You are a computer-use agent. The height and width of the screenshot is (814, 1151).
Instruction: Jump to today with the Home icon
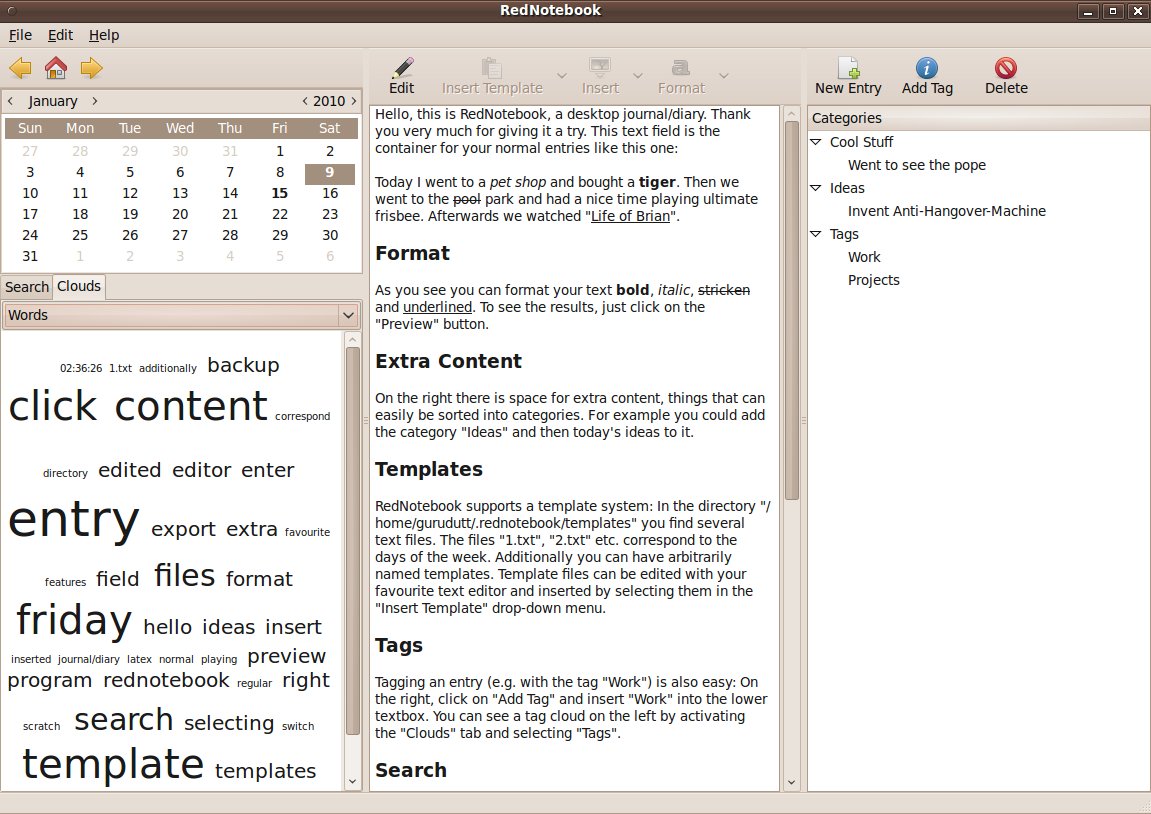55,68
